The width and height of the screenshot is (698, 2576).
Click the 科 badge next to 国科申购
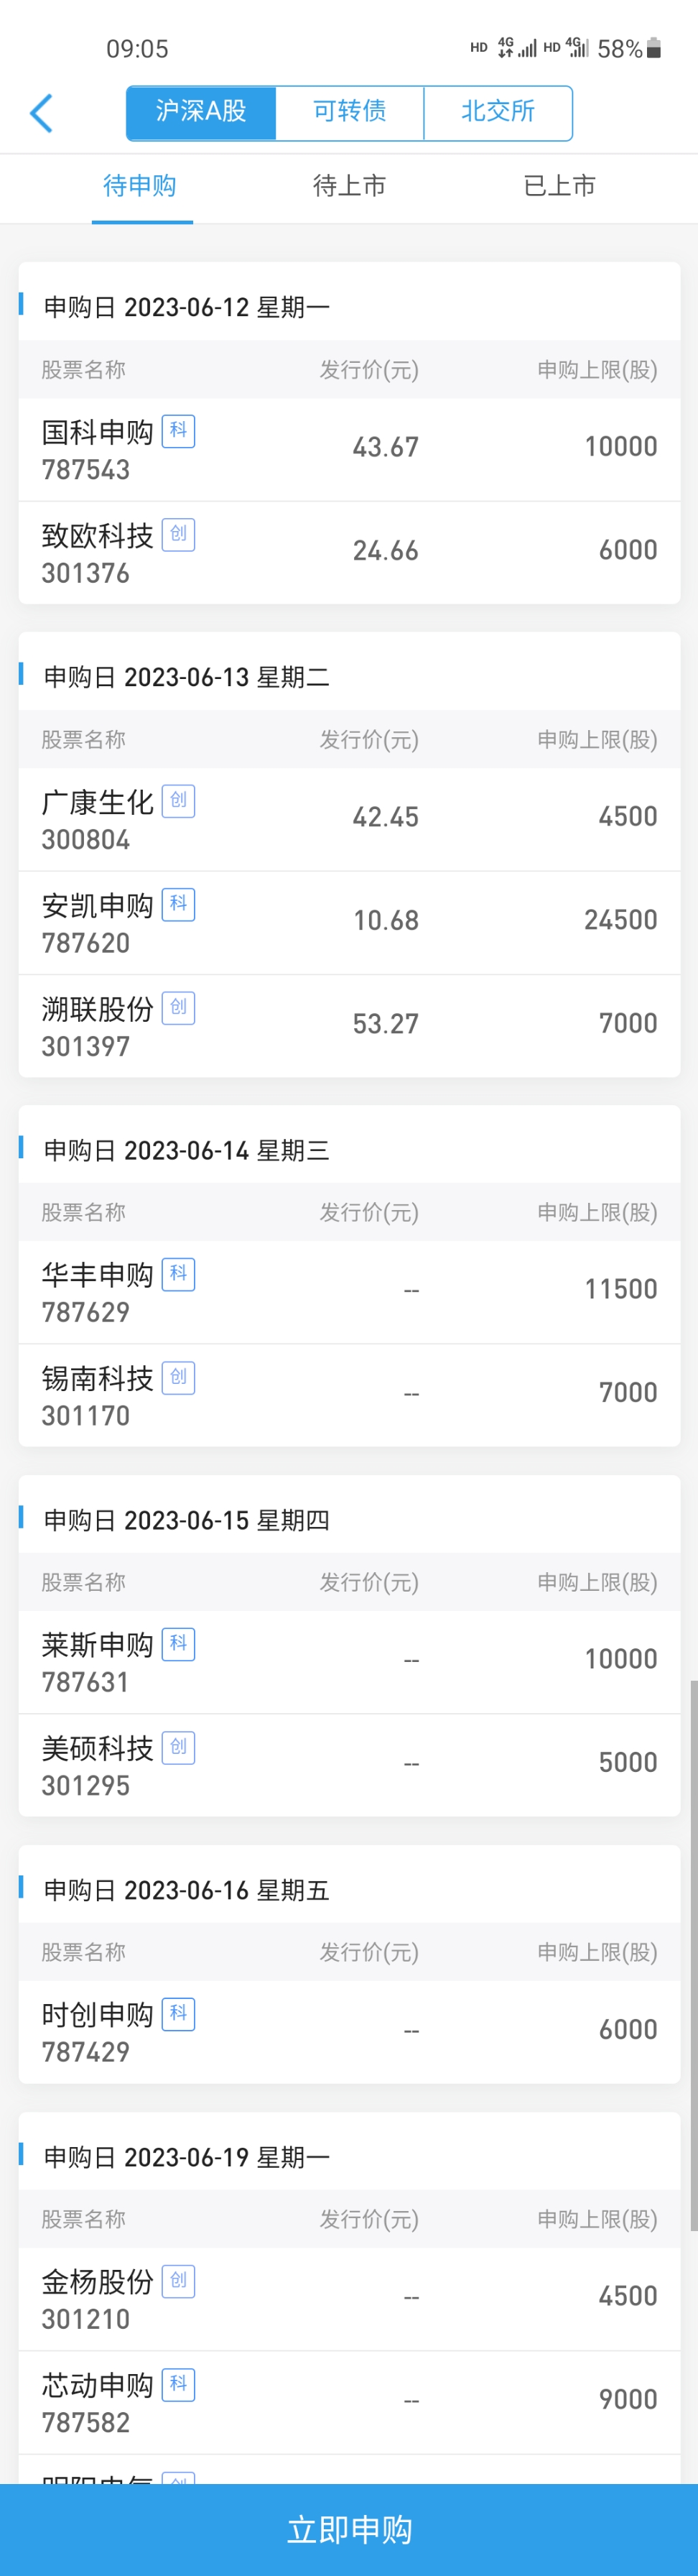[178, 430]
